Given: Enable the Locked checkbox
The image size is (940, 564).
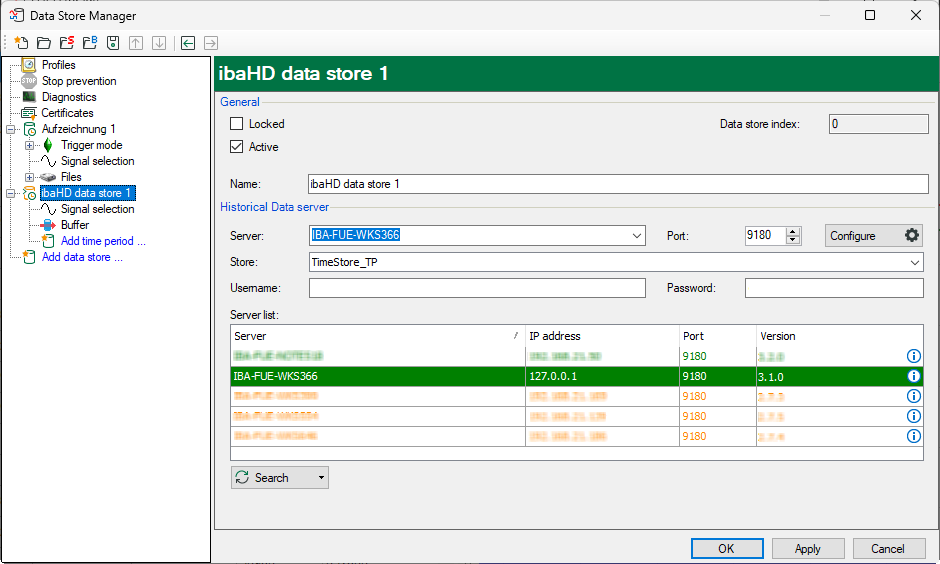Looking at the screenshot, I should 237,124.
